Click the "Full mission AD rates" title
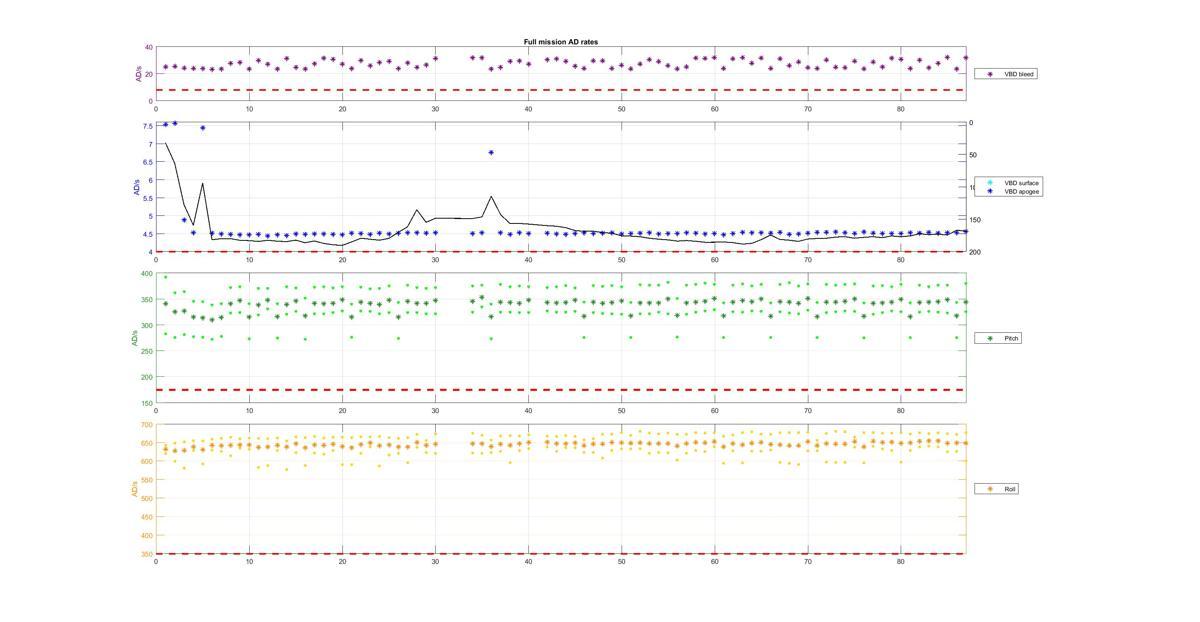Screen dimensions: 1200x622 561,42
